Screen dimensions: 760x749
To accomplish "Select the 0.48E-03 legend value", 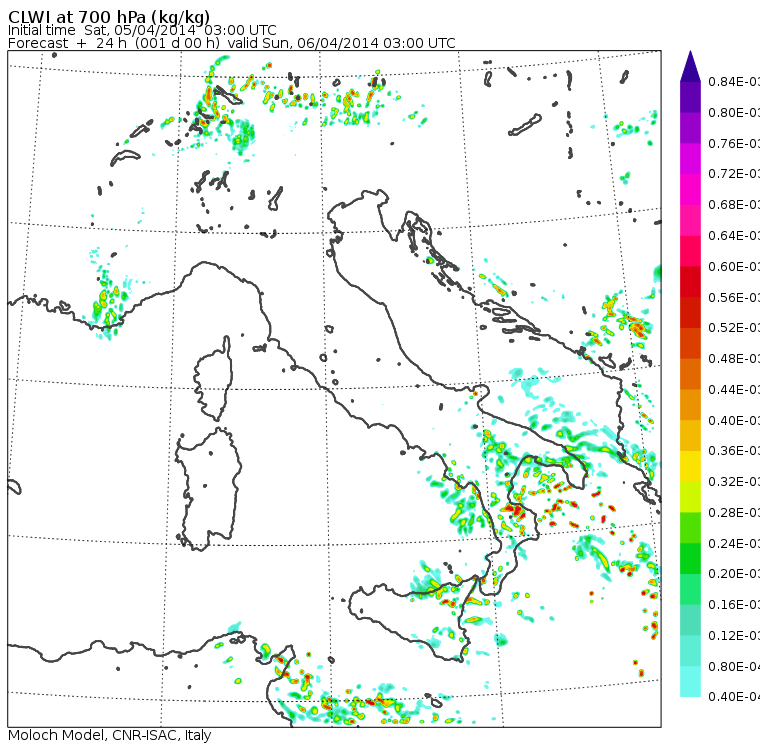I will coord(734,359).
